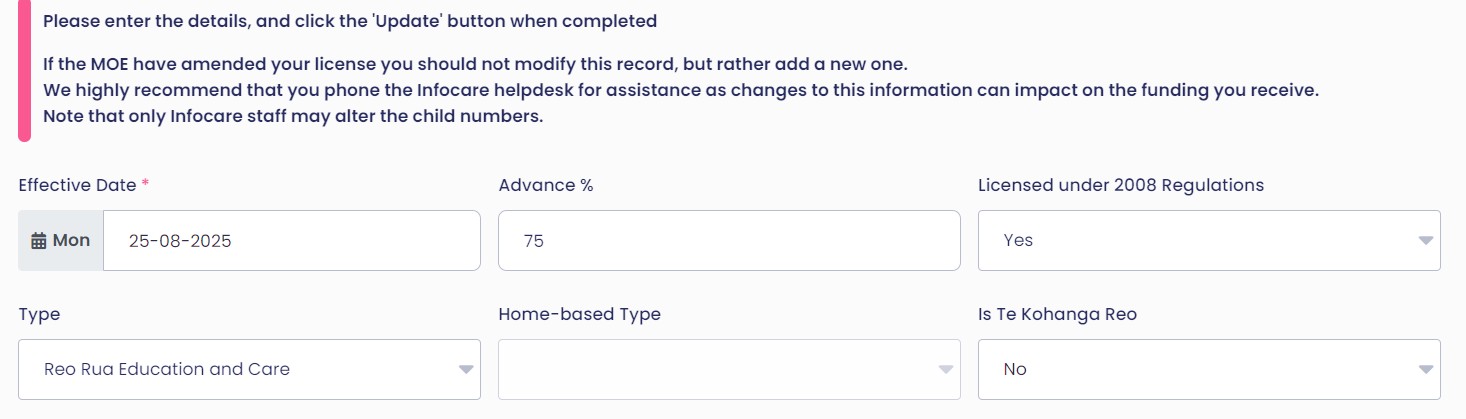The height and width of the screenshot is (419, 1466).
Task: Click the calendar icon beside Effective Date
Action: pyautogui.click(x=39, y=241)
